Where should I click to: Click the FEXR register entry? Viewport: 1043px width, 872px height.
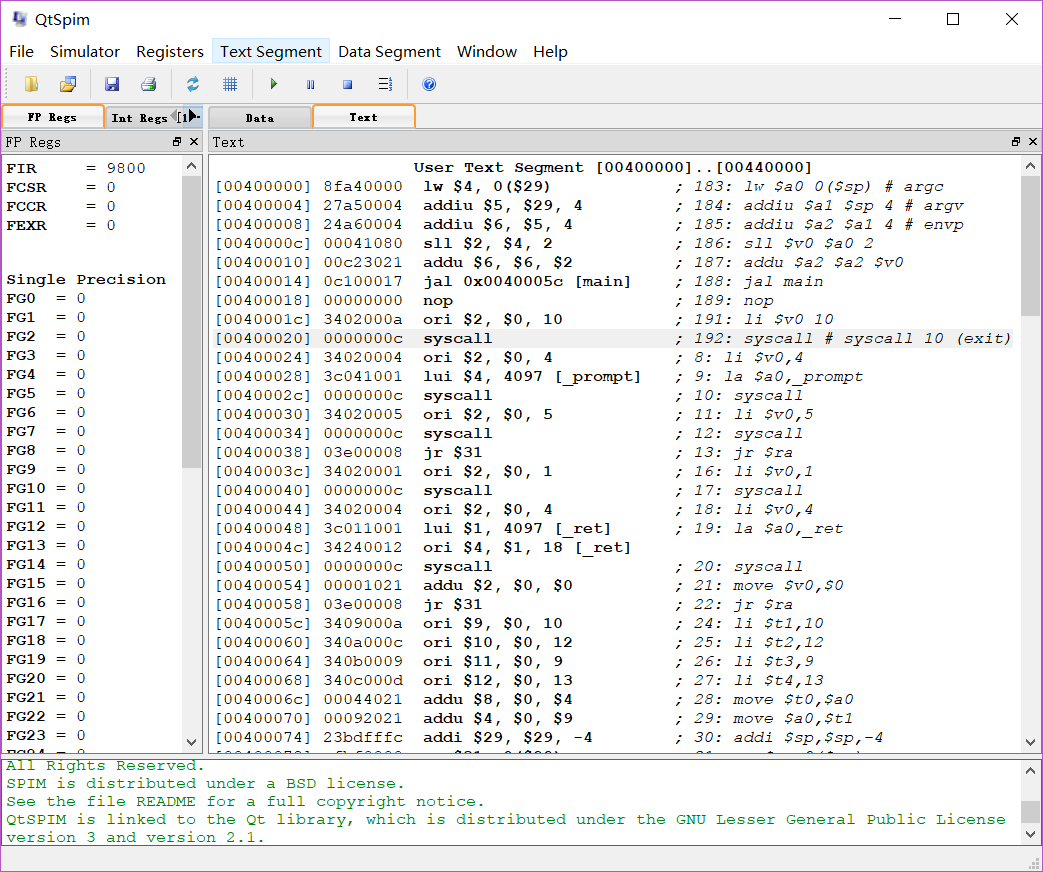pyautogui.click(x=61, y=225)
